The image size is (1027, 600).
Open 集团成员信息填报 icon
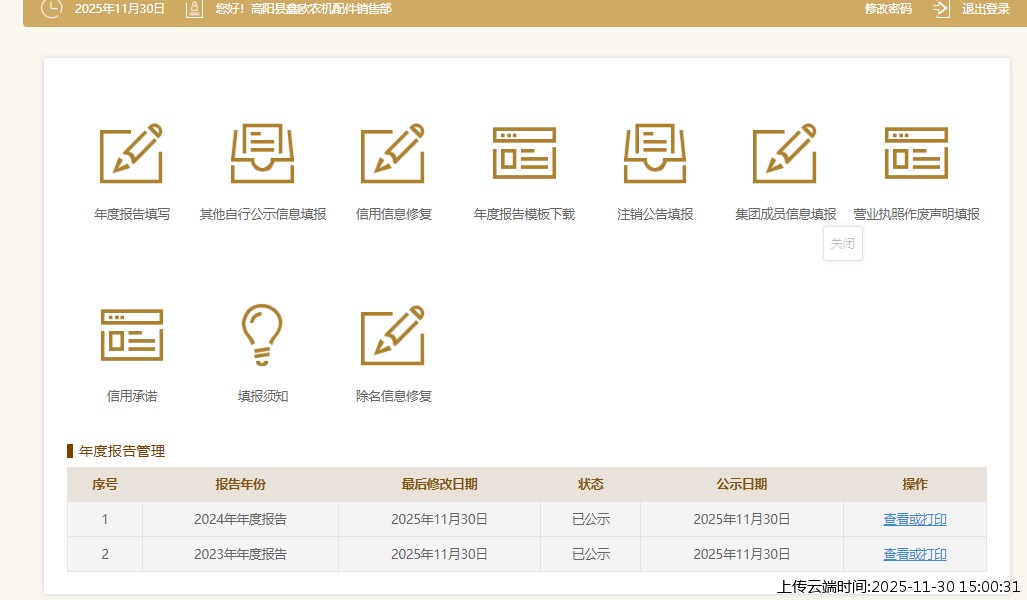pos(785,154)
